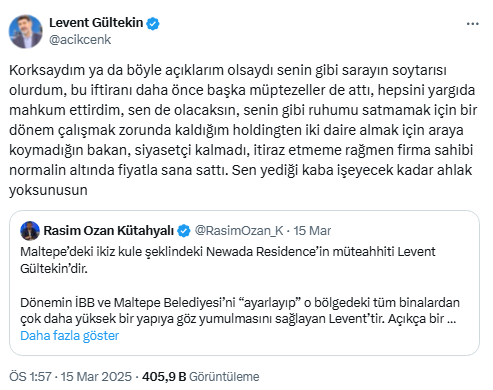Click the main tweet body text
493x390 pixels.
coord(243,130)
